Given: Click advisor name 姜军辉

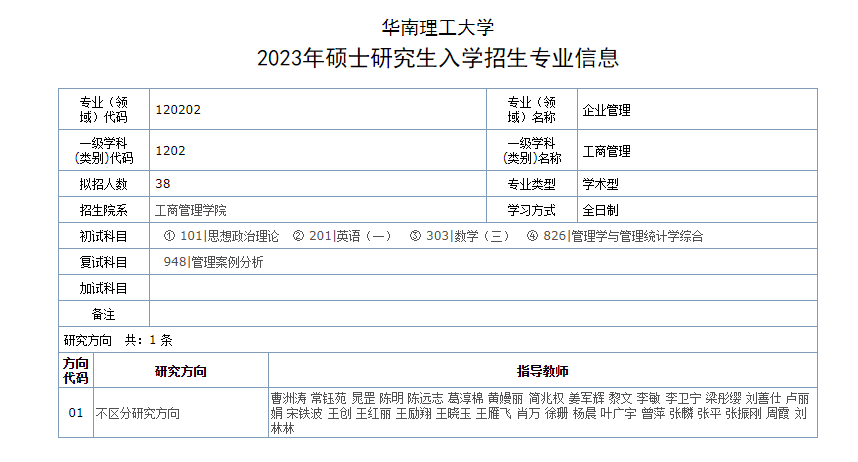Looking at the screenshot, I should [x=586, y=398].
